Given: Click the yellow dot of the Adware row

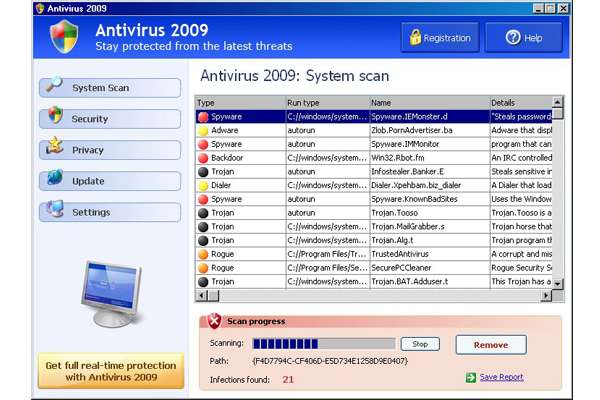Looking at the screenshot, I should tap(203, 131).
